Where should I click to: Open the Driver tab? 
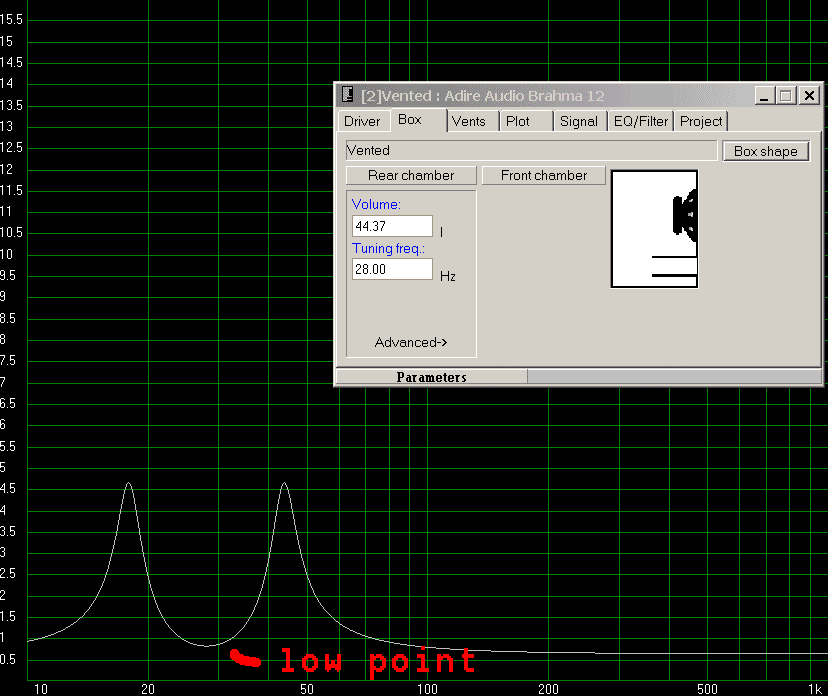coord(363,121)
